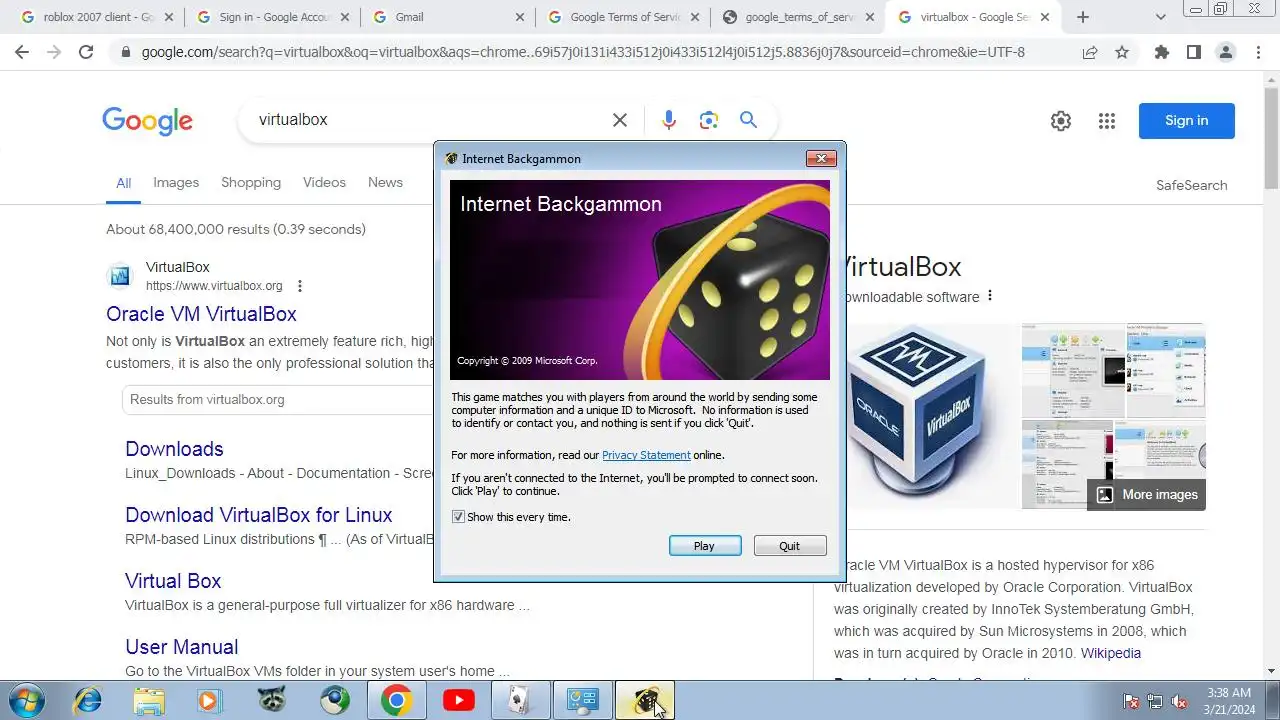The width and height of the screenshot is (1280, 720).
Task: Click the volume muted tray icon
Action: 1179,701
